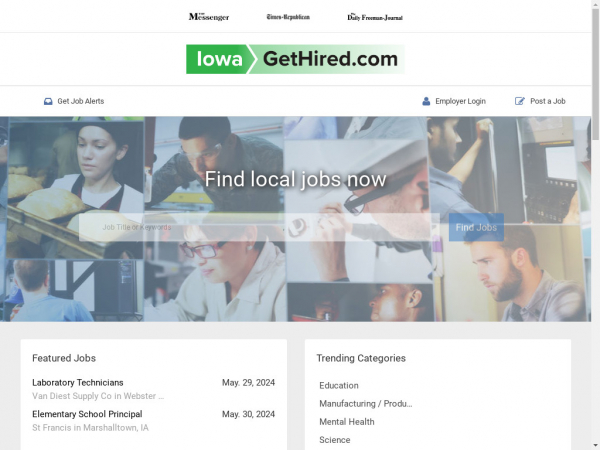
Task: Open The Messenger newspaper logo
Action: 209,17
